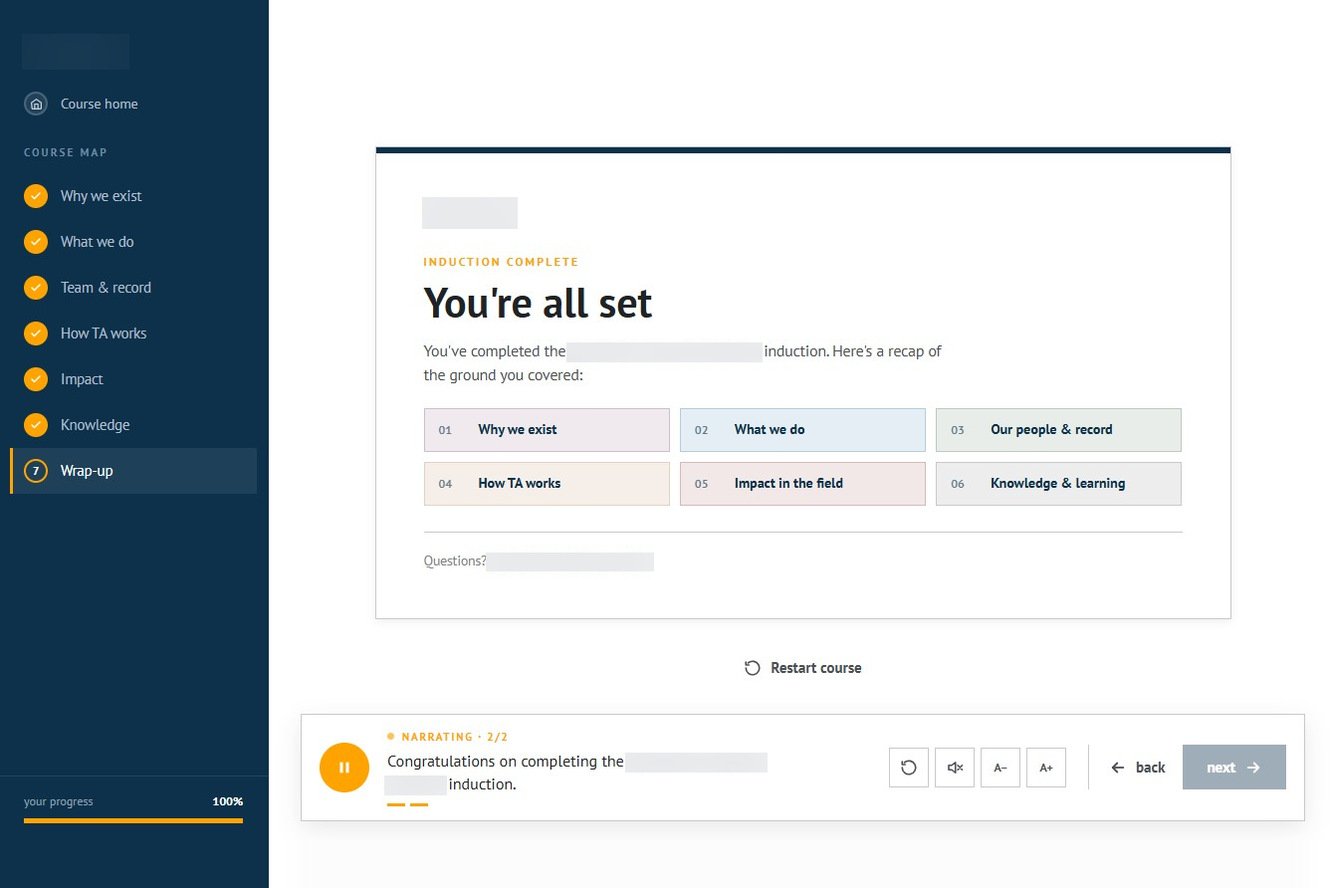Click the your progress bar
The height and width of the screenshot is (888, 1332).
tap(133, 821)
